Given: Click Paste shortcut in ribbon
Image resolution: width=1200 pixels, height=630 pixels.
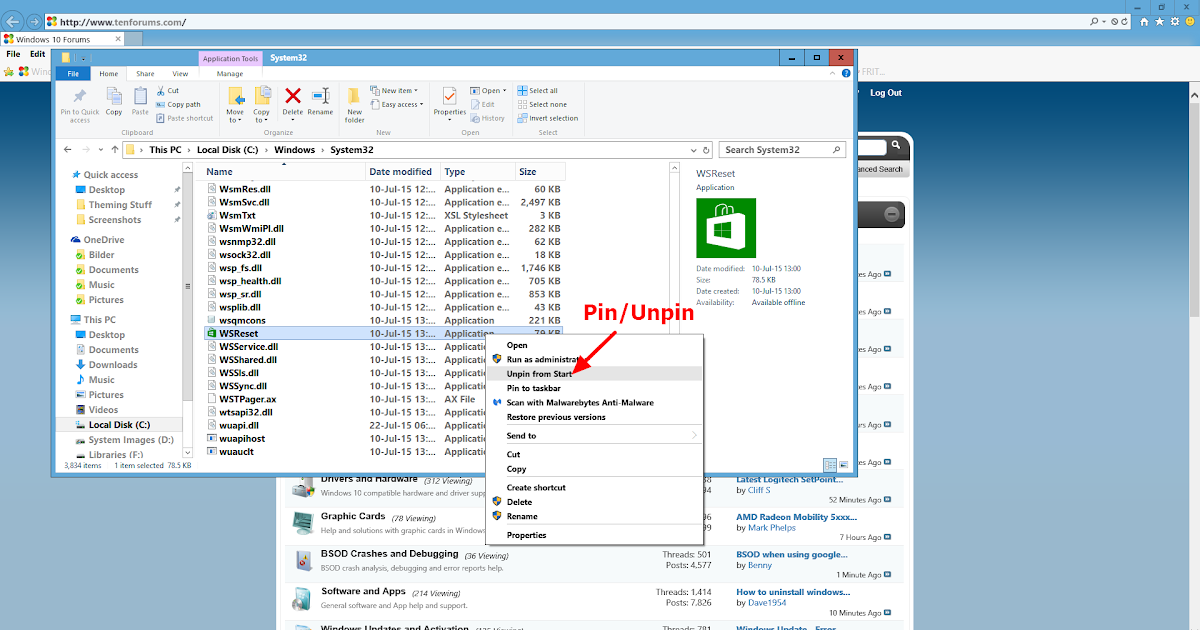Looking at the screenshot, I should [x=184, y=118].
